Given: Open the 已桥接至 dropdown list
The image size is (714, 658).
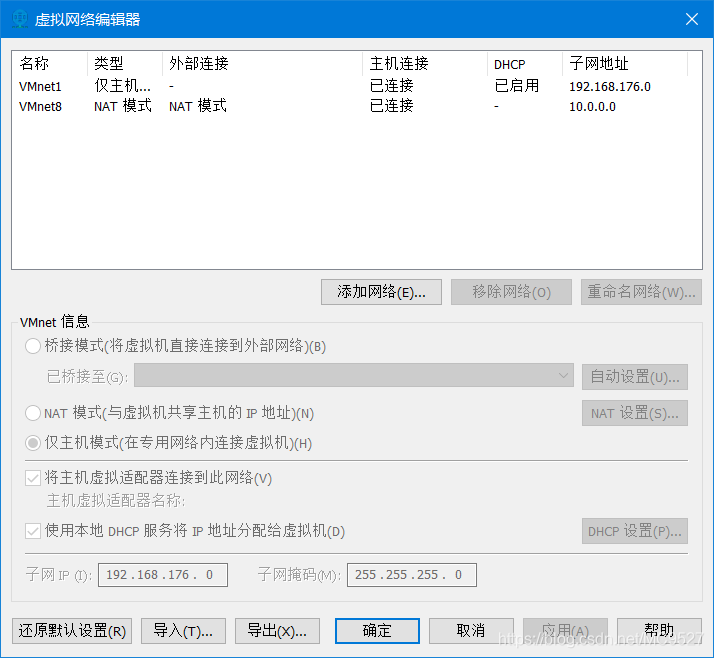Looking at the screenshot, I should click(354, 376).
